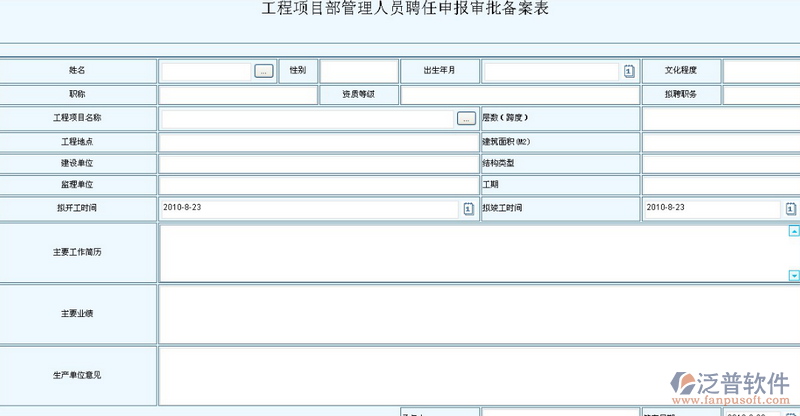
Task: Open calendar picker for 出生年月
Action: click(x=630, y=72)
